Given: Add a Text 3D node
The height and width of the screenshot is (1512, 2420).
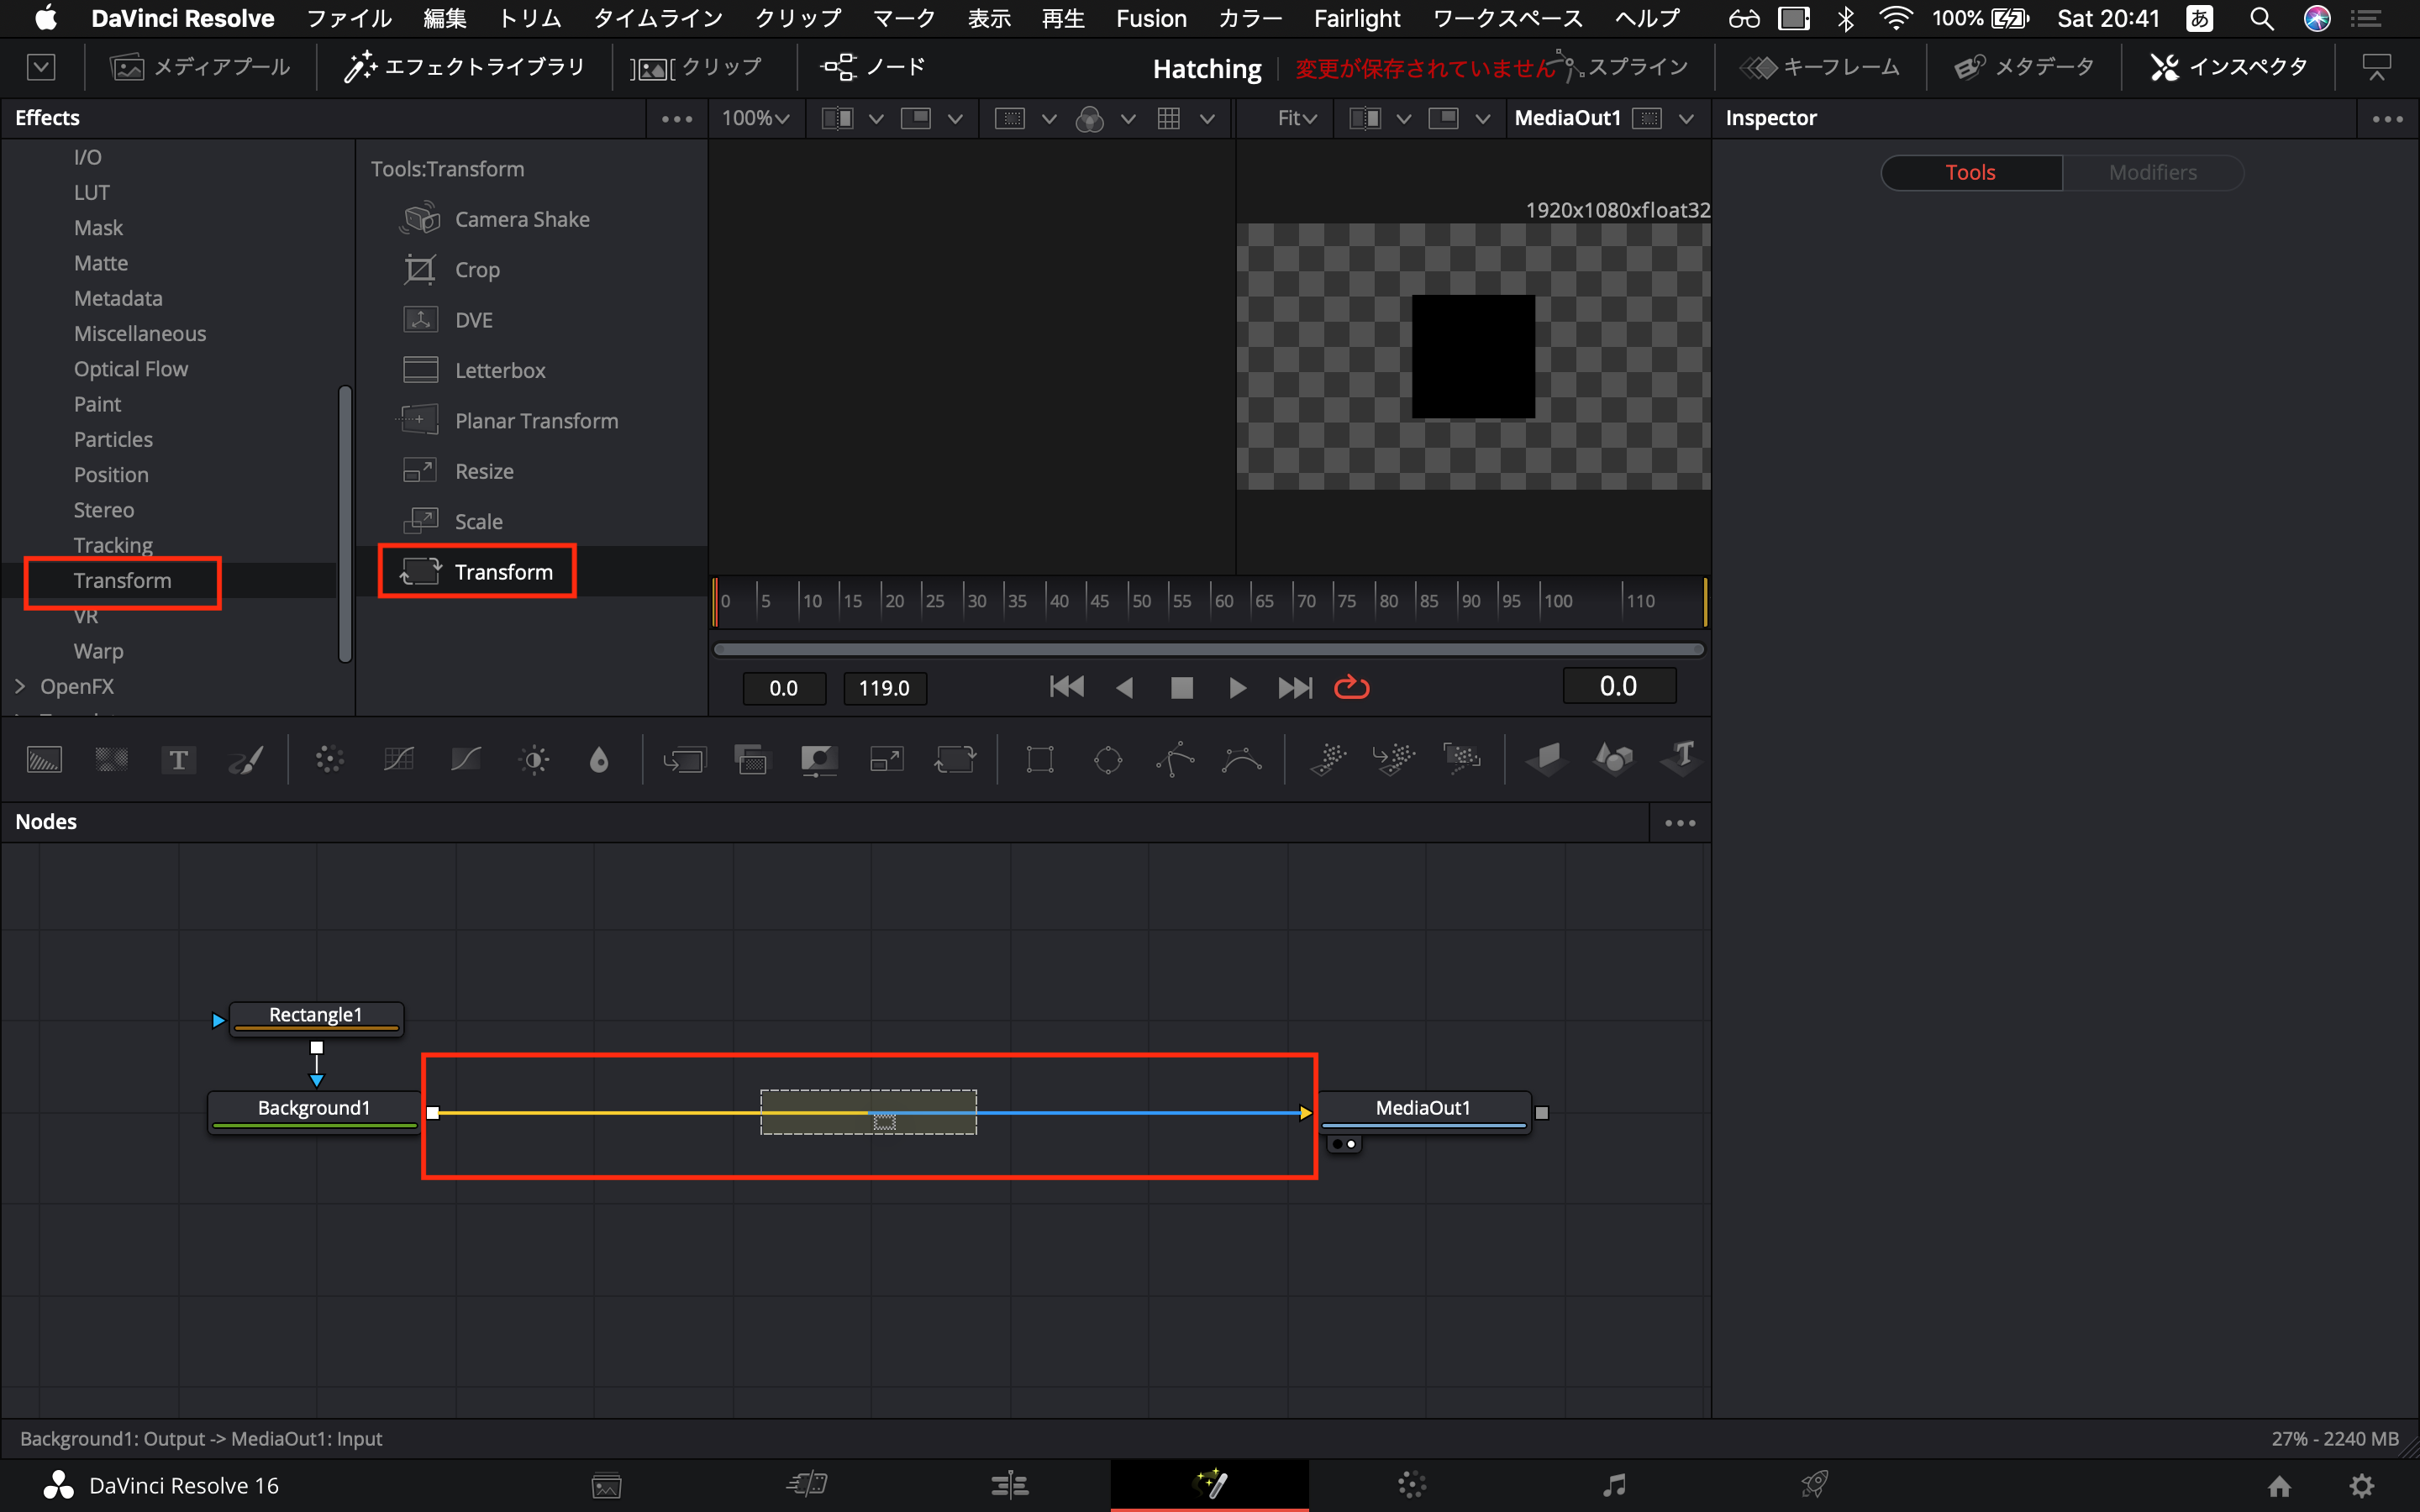Looking at the screenshot, I should pos(1682,760).
